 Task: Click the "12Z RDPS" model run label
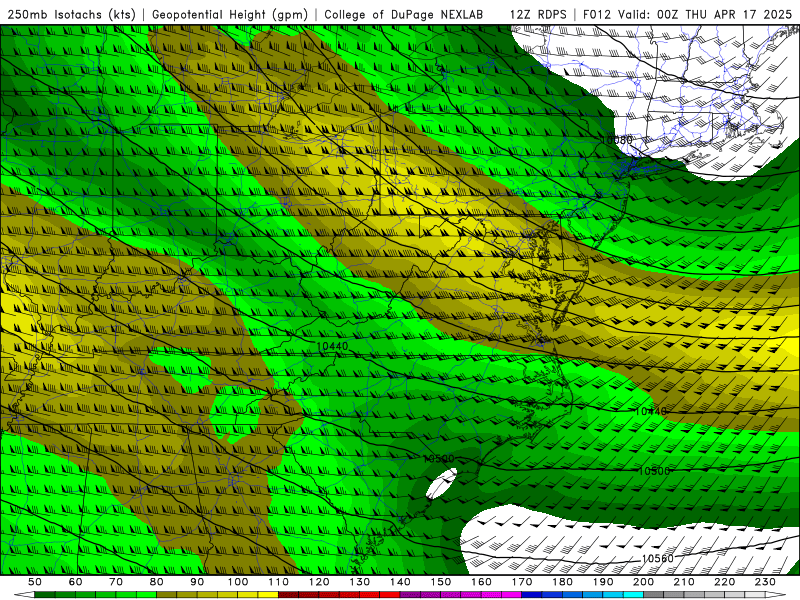[538, 14]
